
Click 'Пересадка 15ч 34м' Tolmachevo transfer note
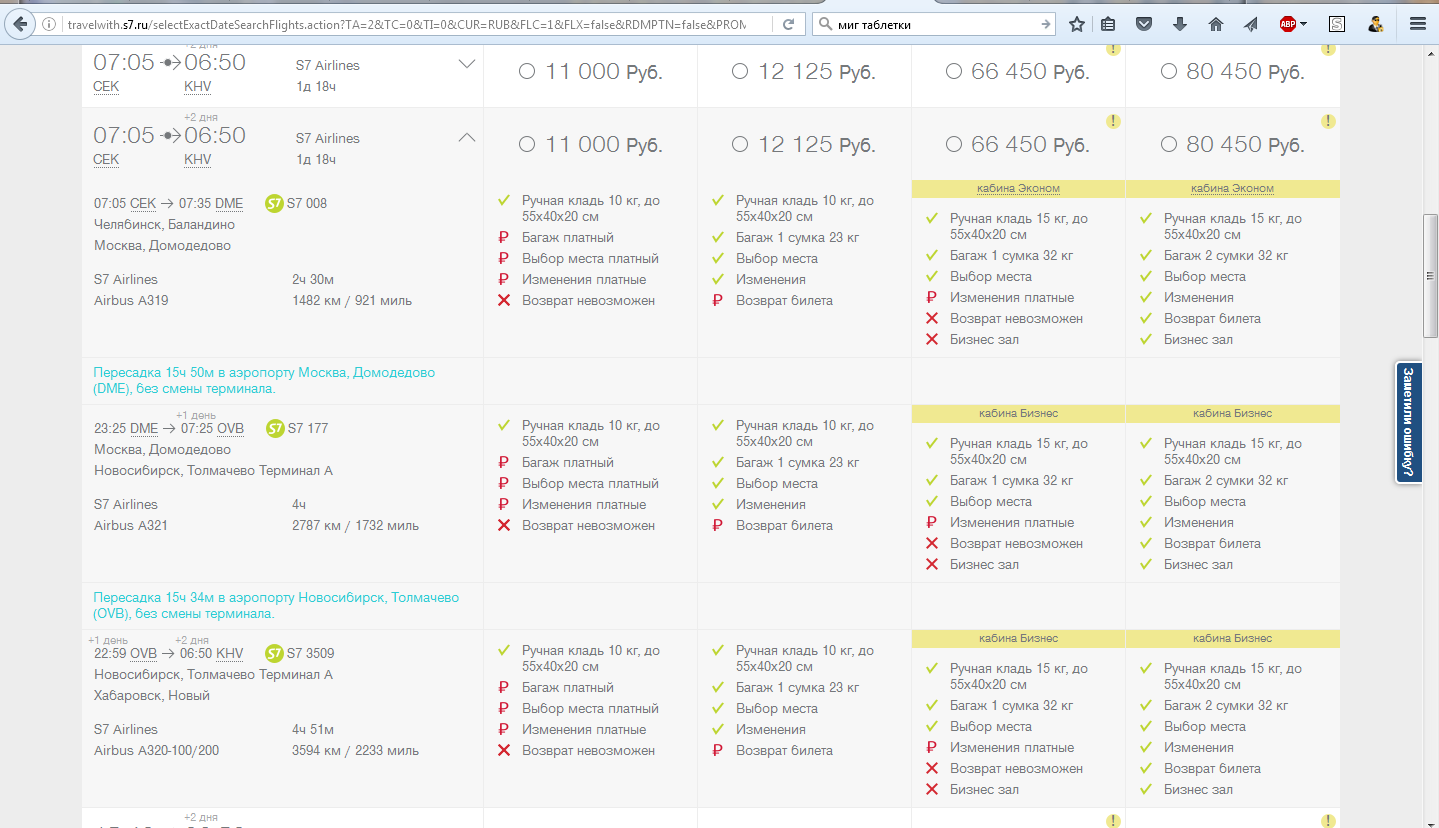pos(276,605)
